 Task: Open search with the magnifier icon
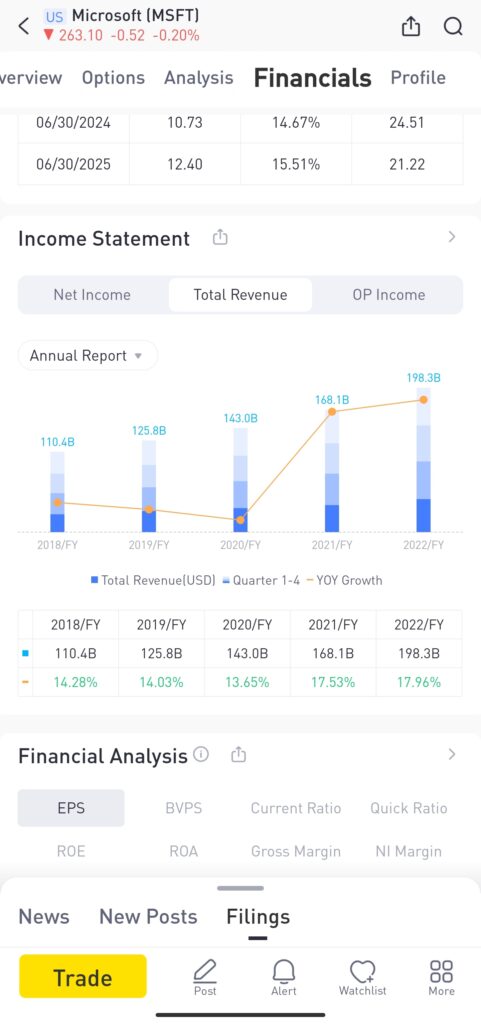click(453, 26)
